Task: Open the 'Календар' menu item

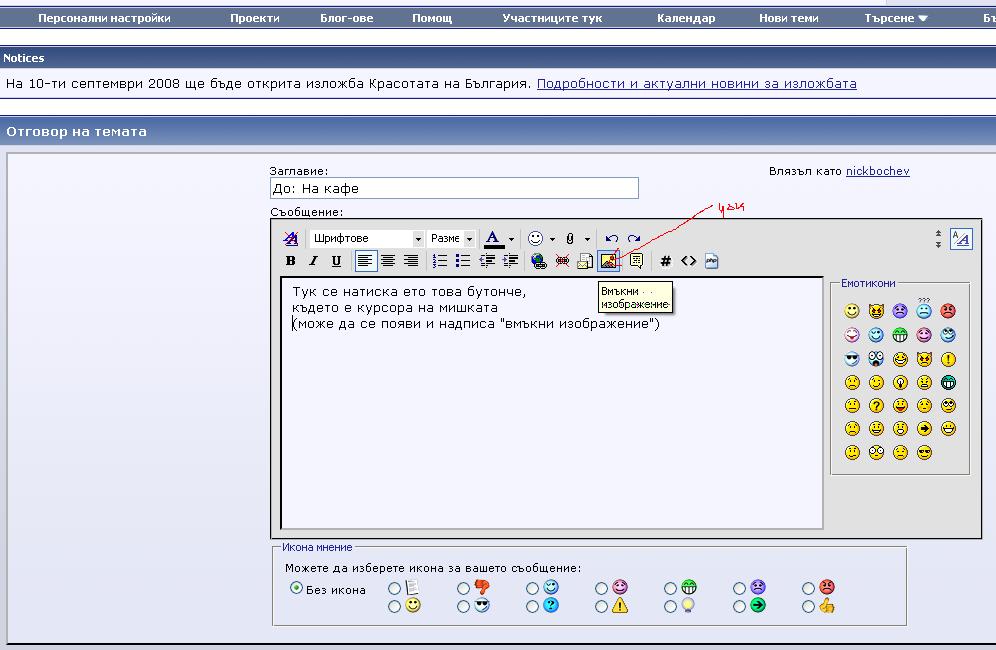Action: 686,18
